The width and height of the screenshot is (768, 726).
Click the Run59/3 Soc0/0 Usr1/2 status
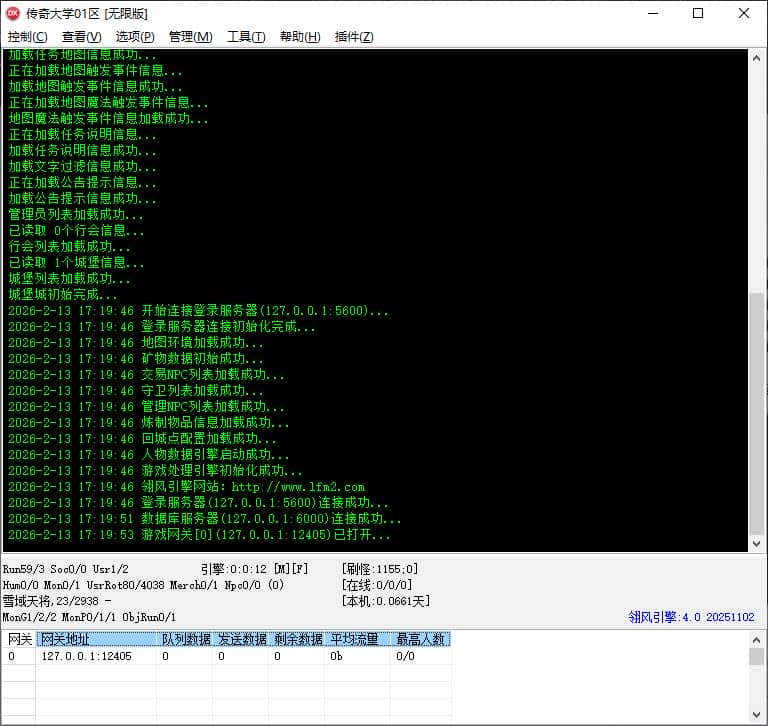pos(66,569)
